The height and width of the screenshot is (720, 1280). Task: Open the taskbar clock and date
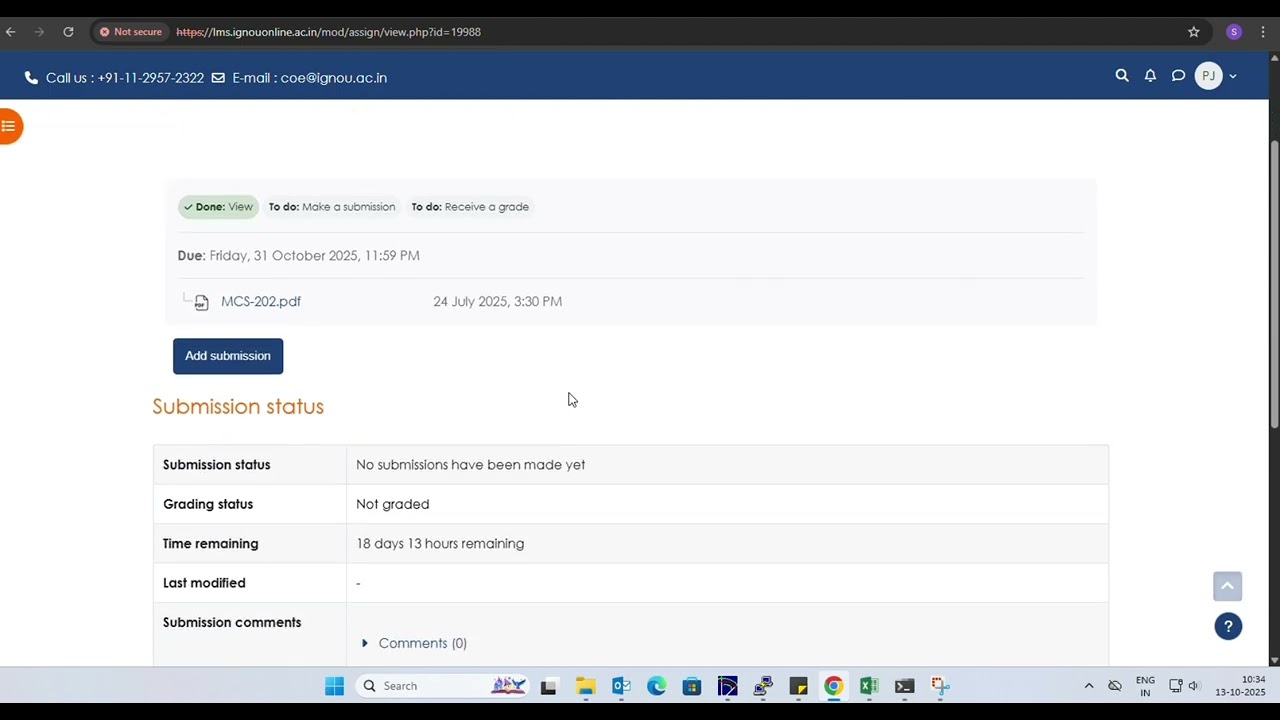pos(1240,686)
